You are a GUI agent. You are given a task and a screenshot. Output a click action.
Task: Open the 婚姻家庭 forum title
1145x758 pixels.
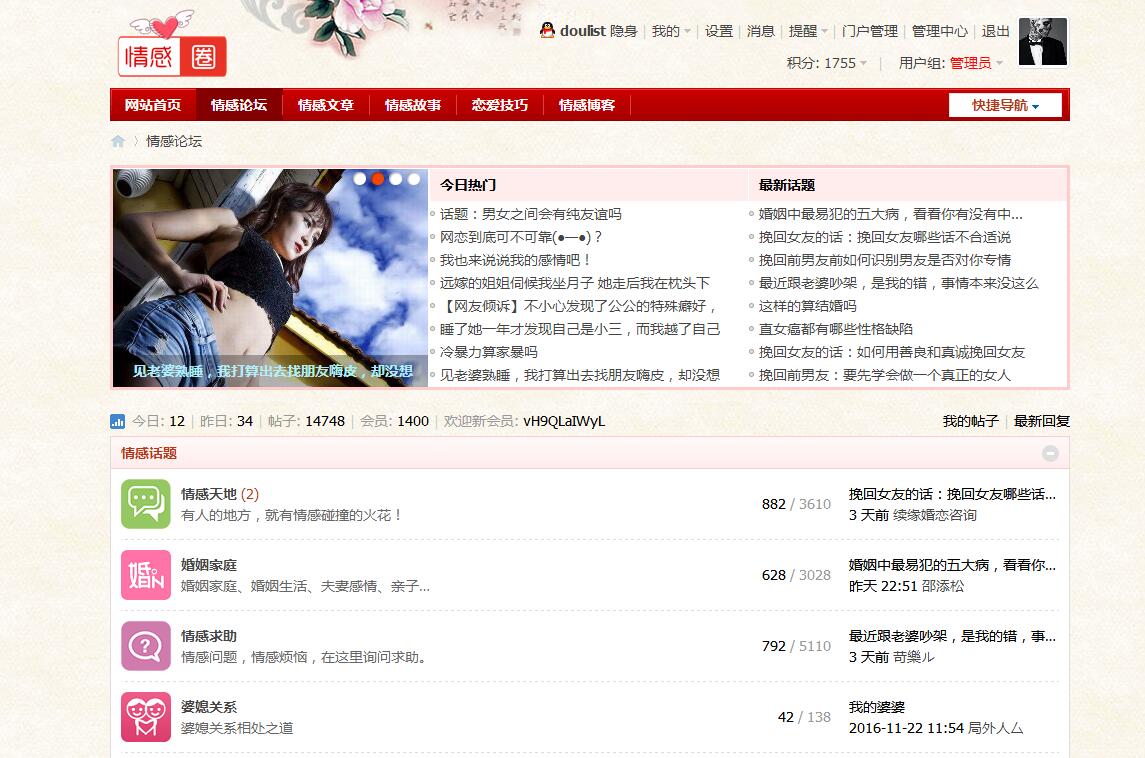point(209,565)
